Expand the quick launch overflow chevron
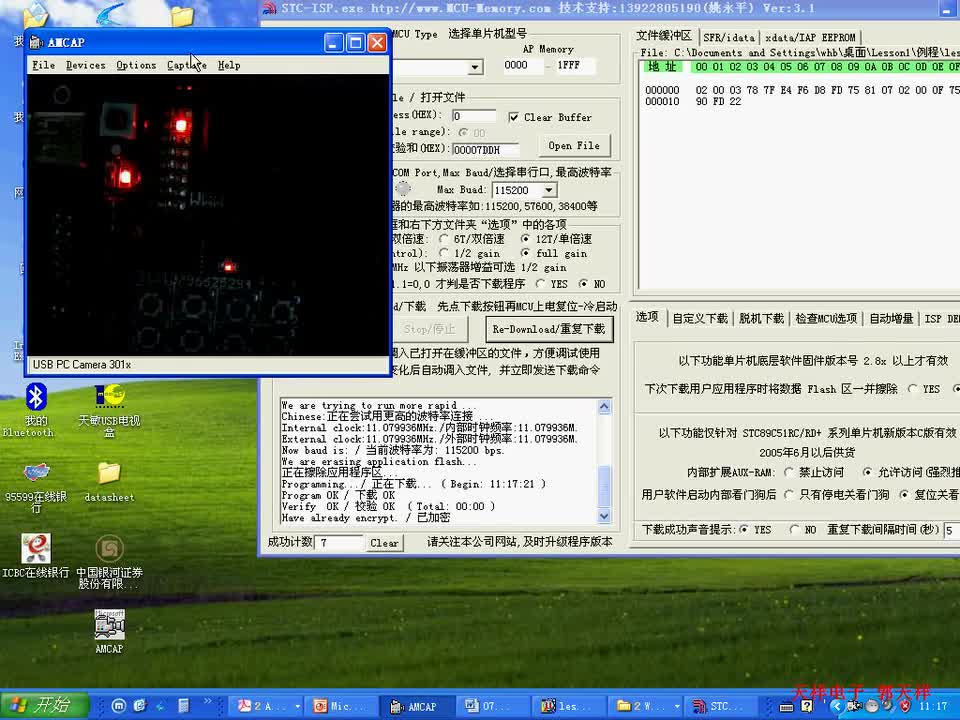Screen dimensions: 960x720 (x=207, y=701)
